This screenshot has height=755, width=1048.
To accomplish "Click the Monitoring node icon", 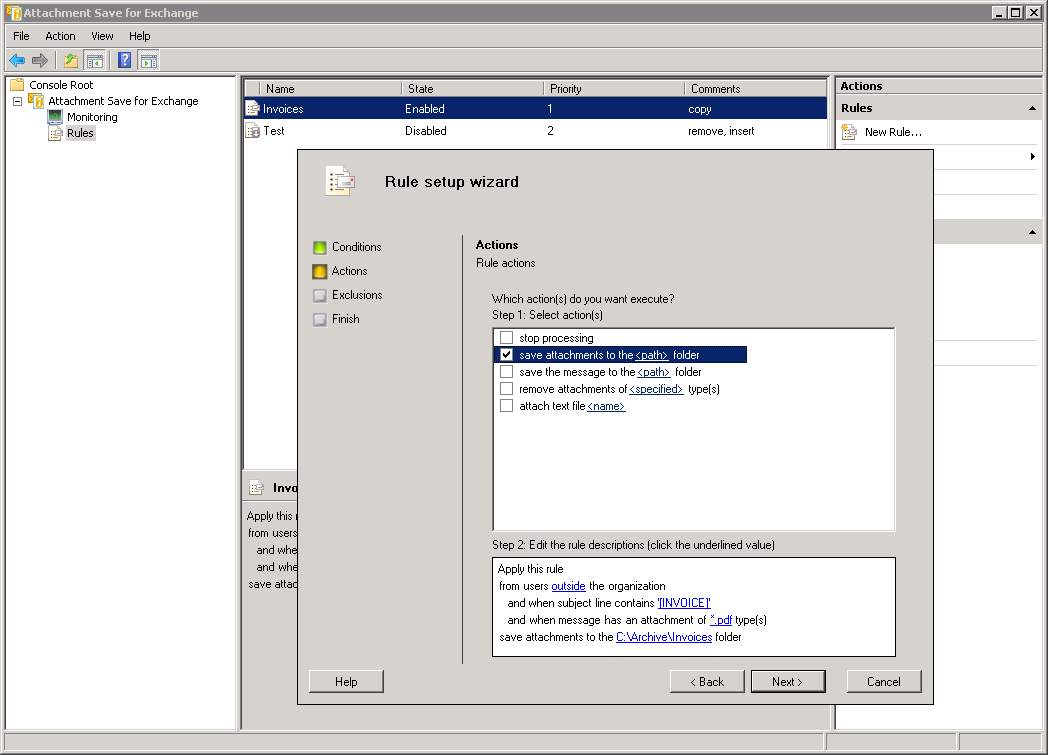I will pos(55,117).
